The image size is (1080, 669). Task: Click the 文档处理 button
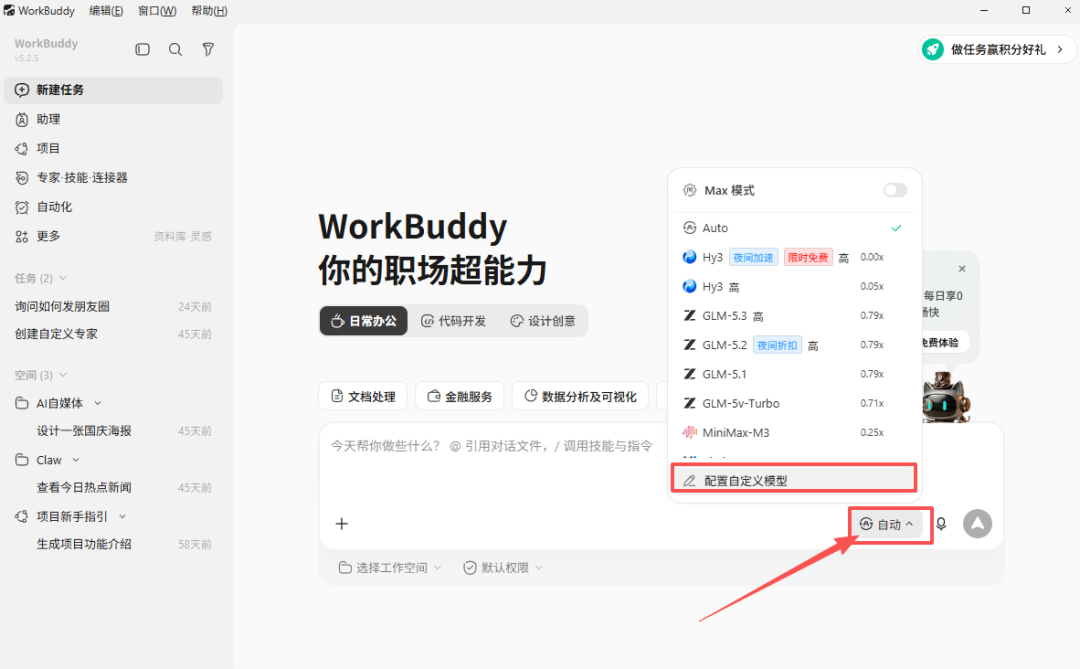(x=363, y=396)
